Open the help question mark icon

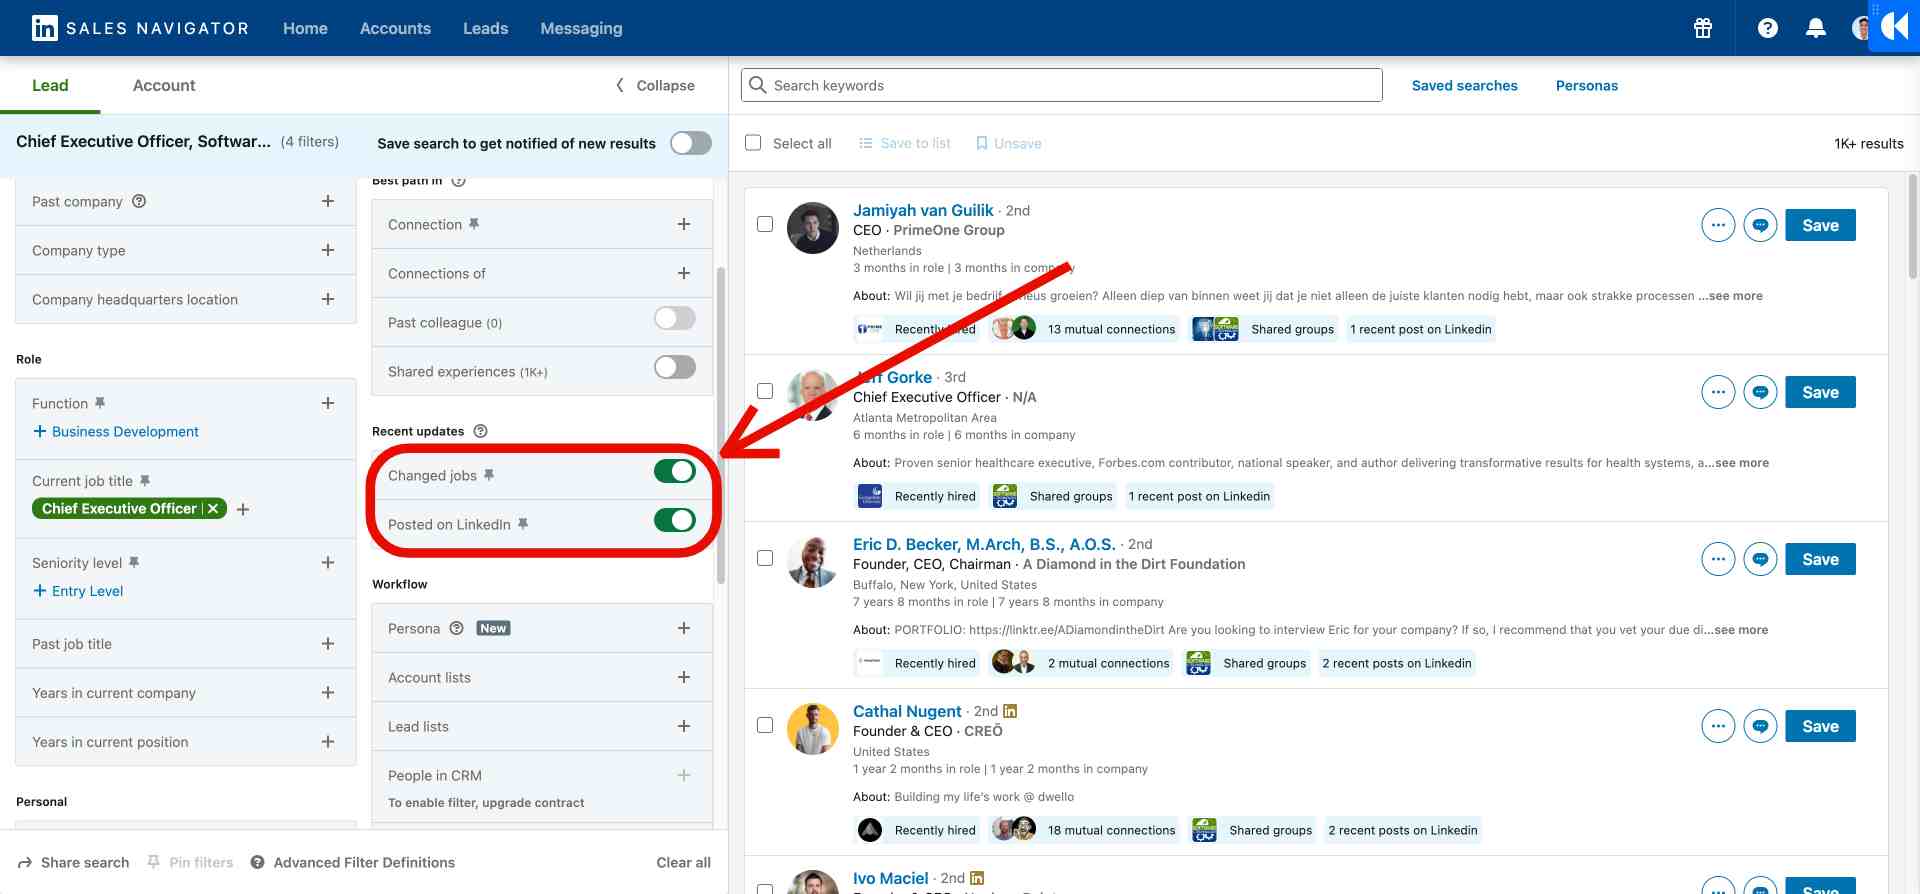(1768, 28)
